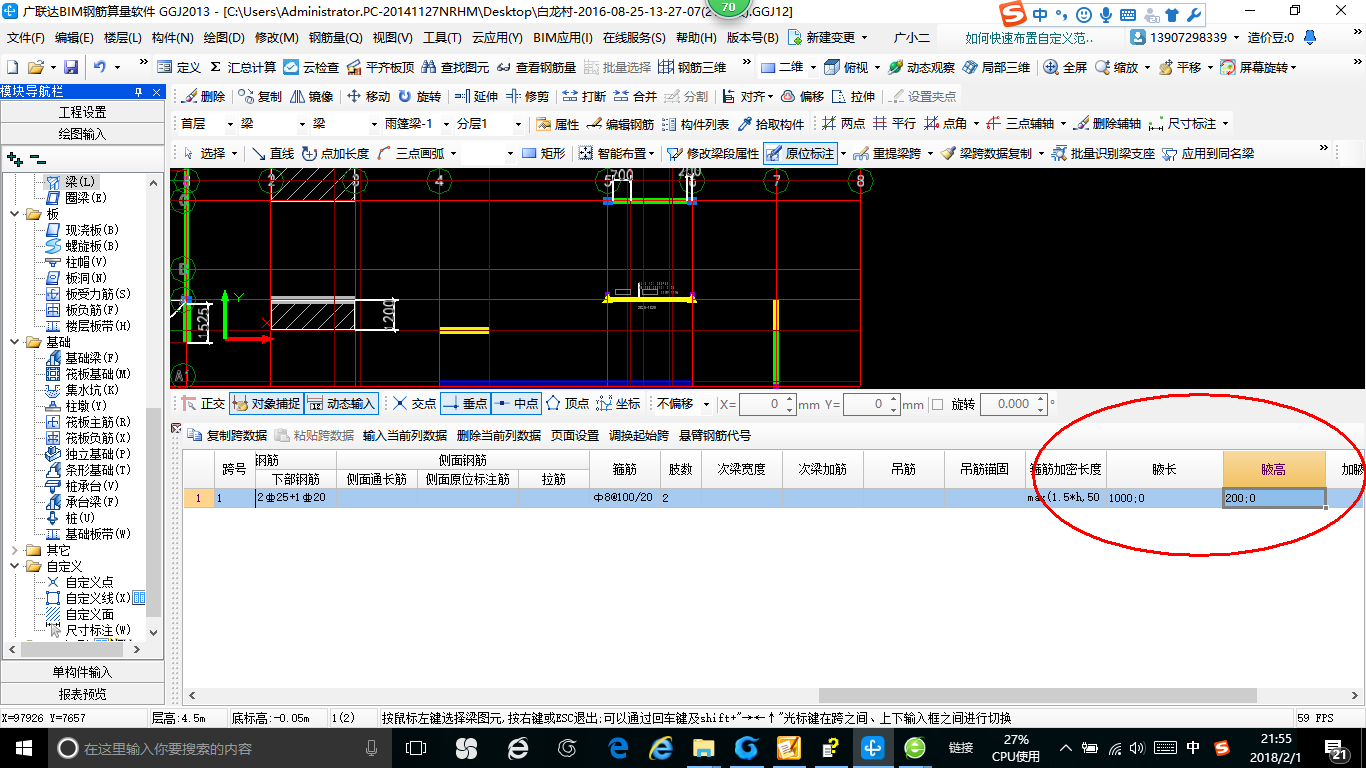Click 全屏 full screen tool
1366x768 pixels.
pos(1065,67)
